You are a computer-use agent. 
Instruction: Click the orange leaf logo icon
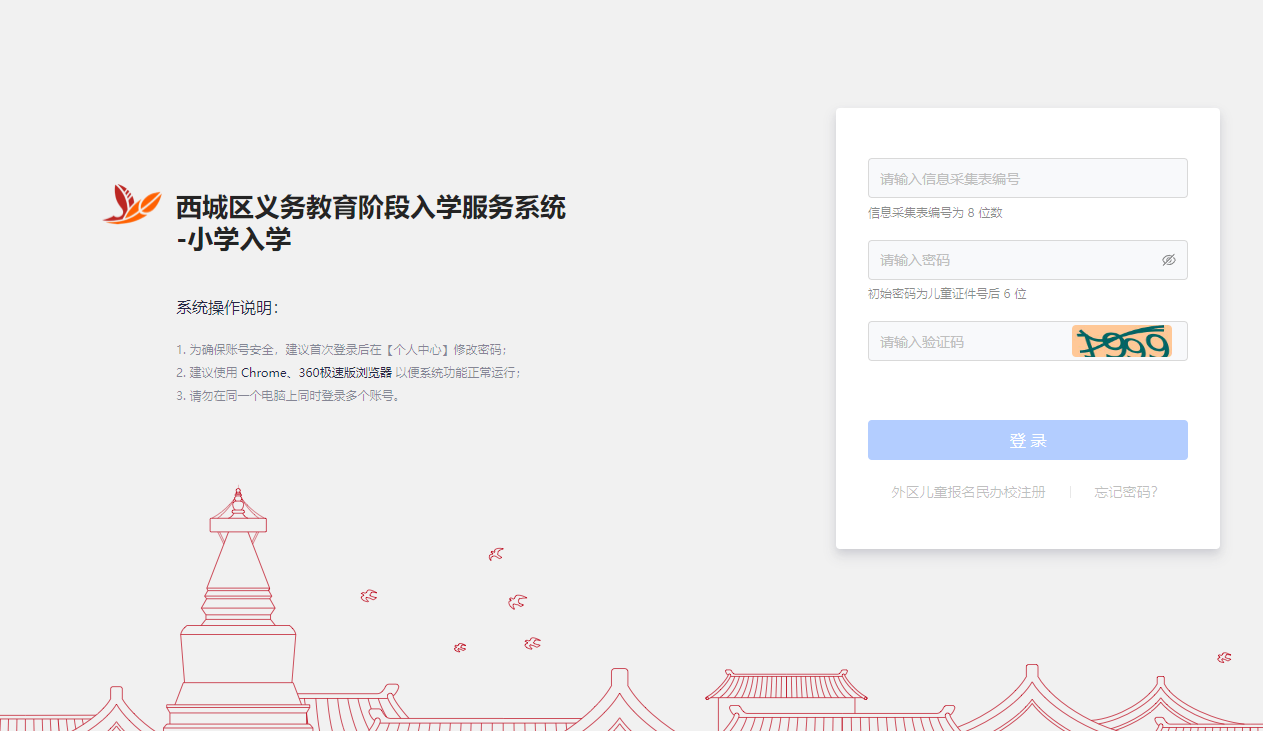pyautogui.click(x=131, y=204)
